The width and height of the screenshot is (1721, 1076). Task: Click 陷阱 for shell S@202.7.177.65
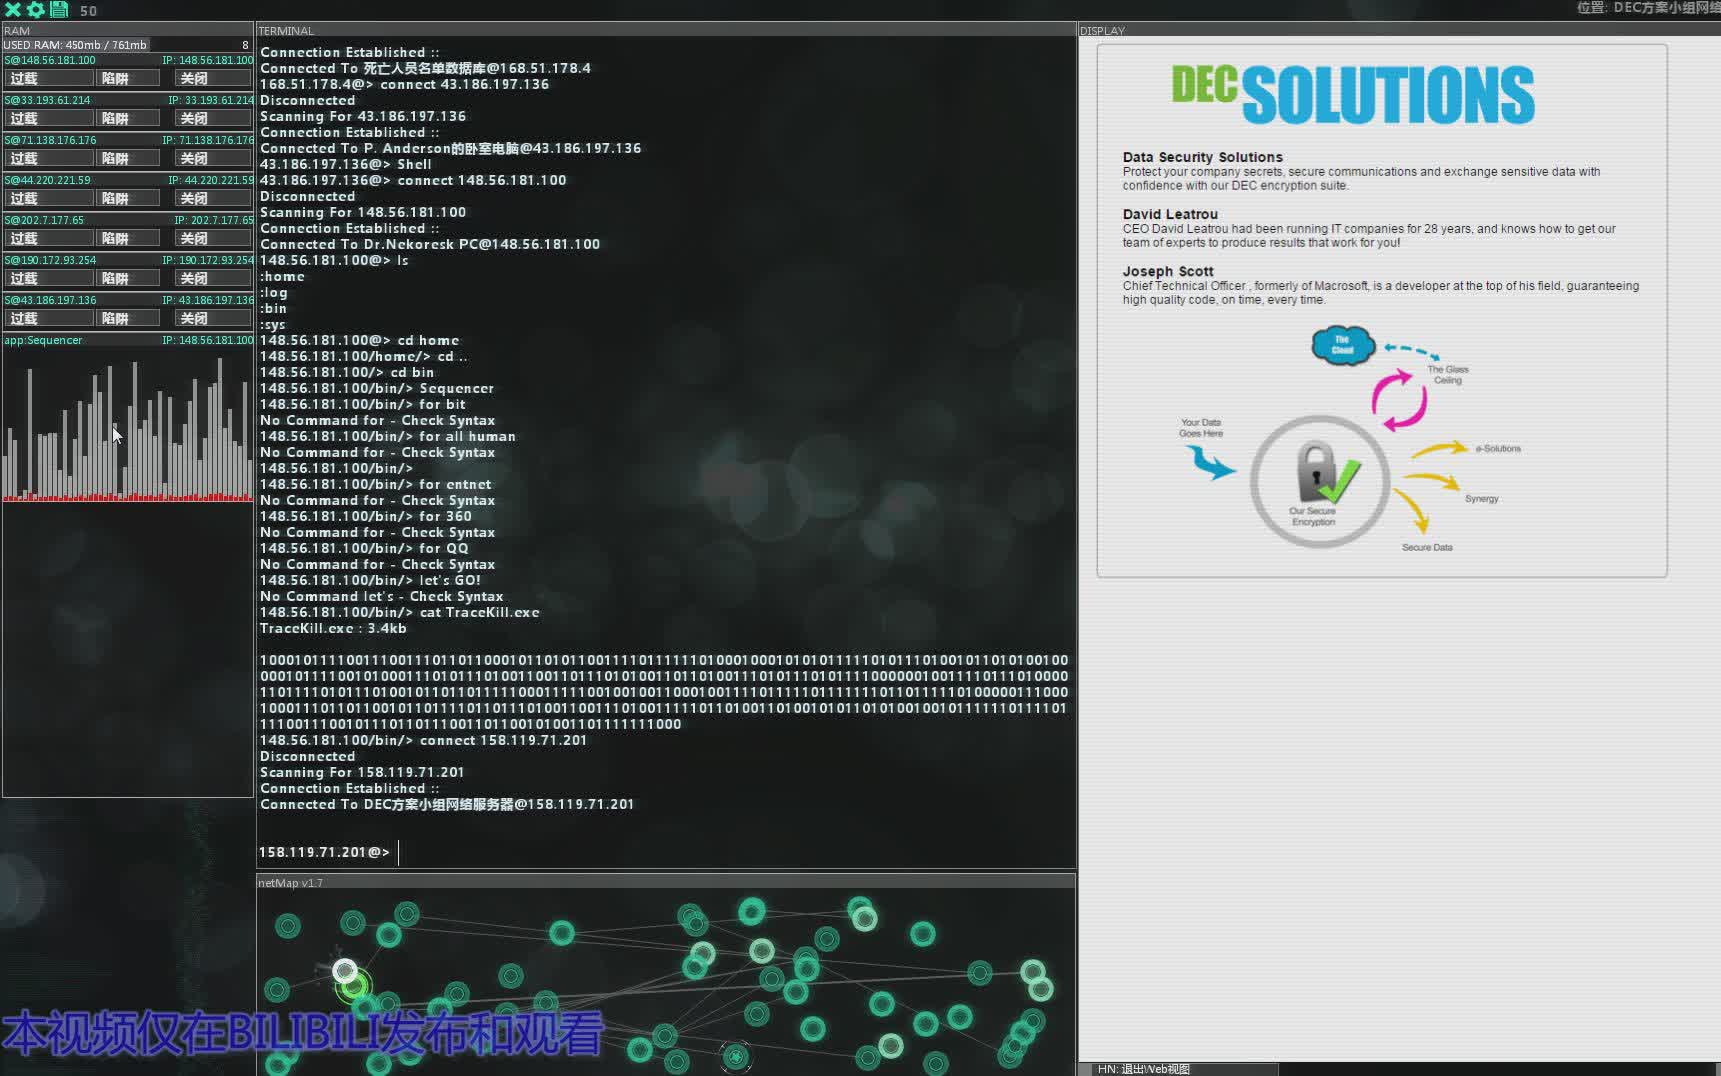[x=126, y=238]
